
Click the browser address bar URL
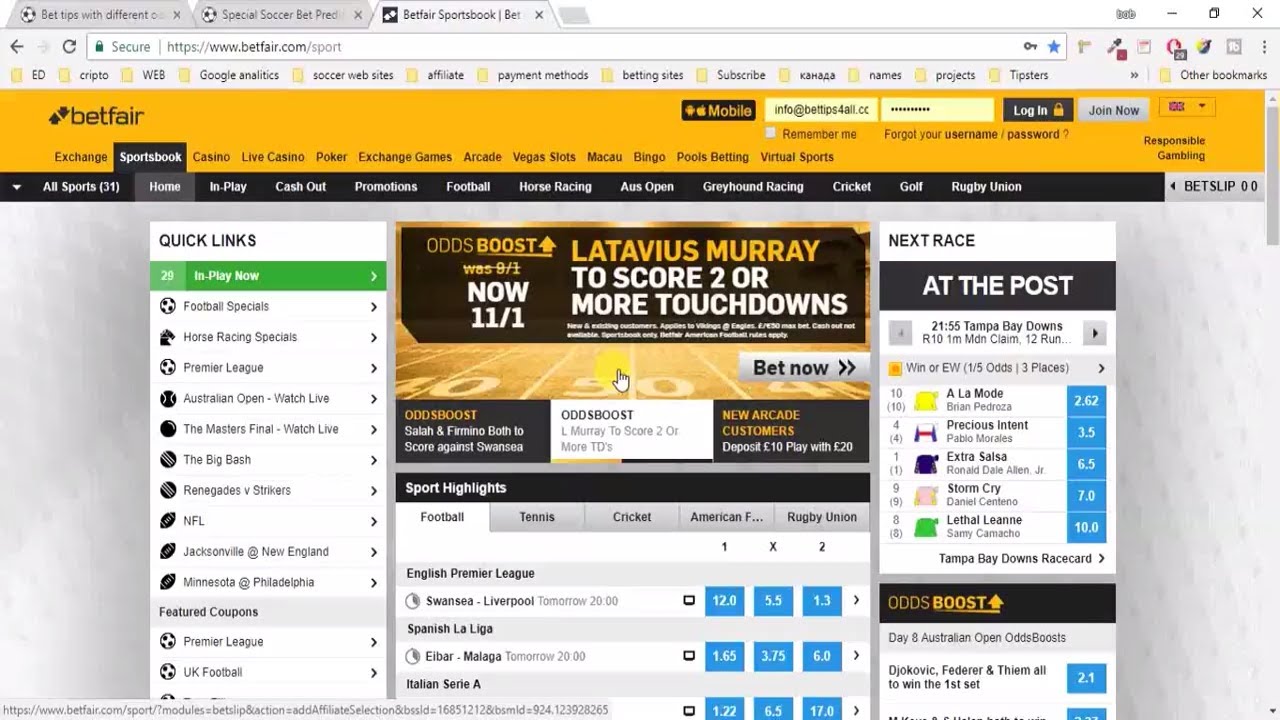(254, 47)
